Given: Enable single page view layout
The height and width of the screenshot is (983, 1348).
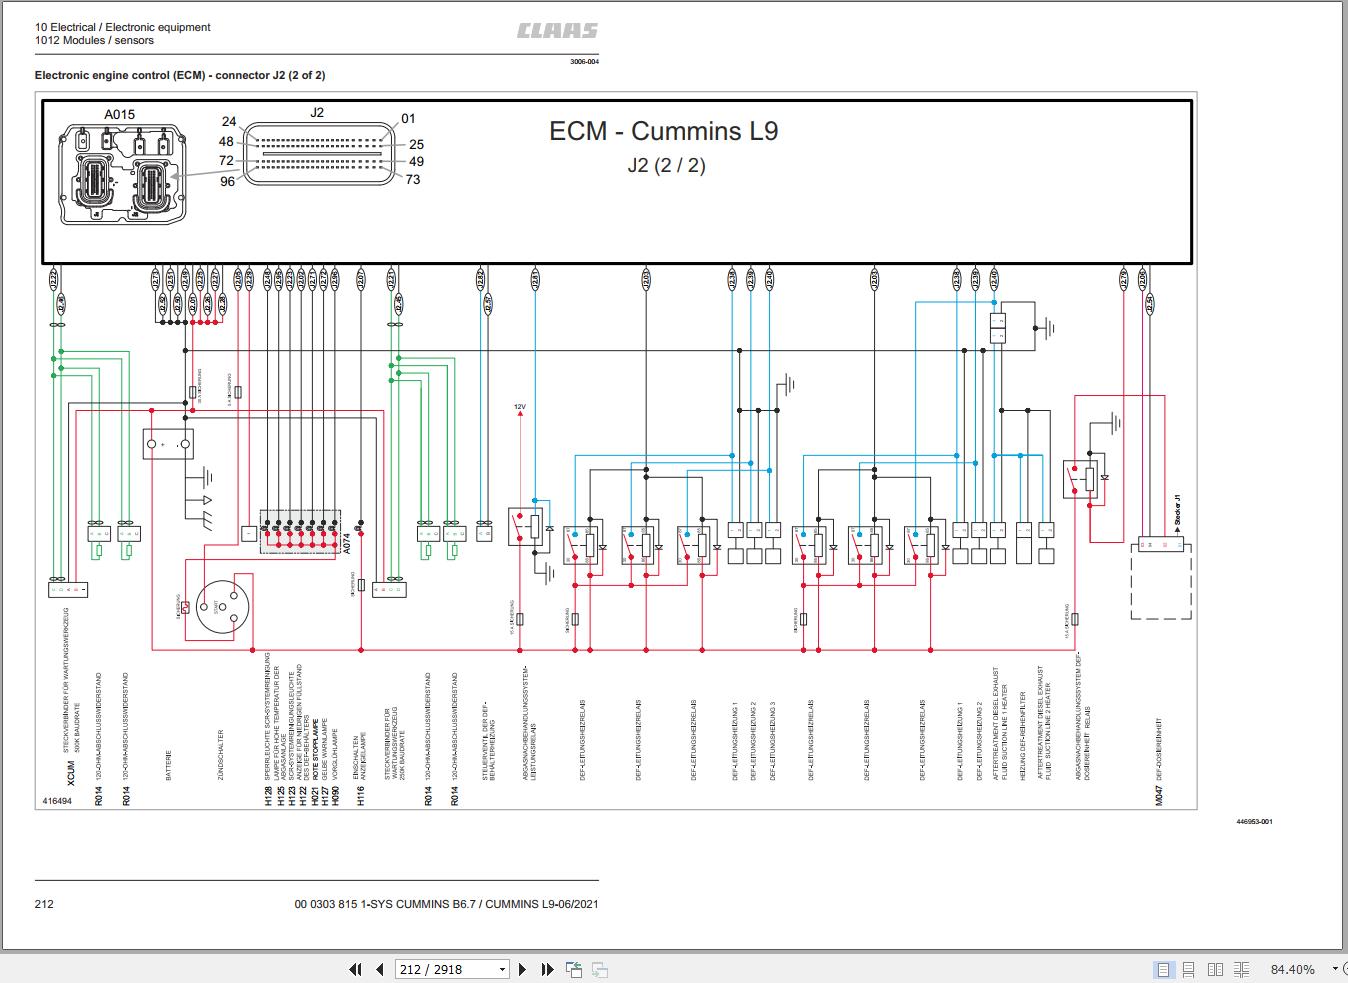Looking at the screenshot, I should pyautogui.click(x=1163, y=969).
